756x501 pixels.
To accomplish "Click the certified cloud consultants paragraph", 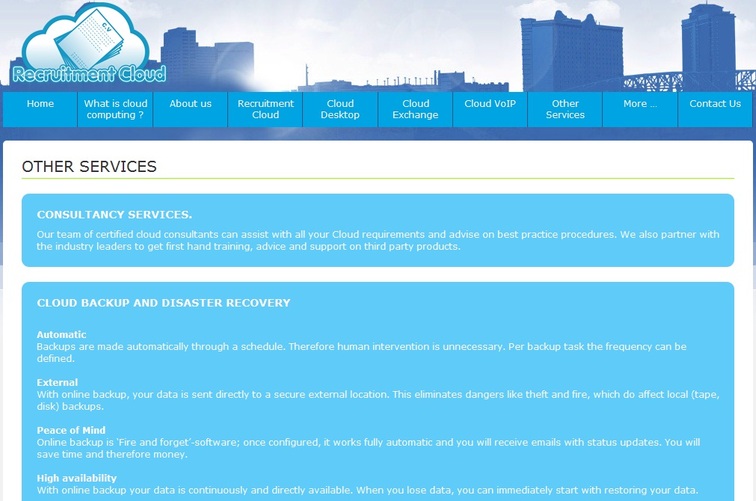I will (x=378, y=240).
